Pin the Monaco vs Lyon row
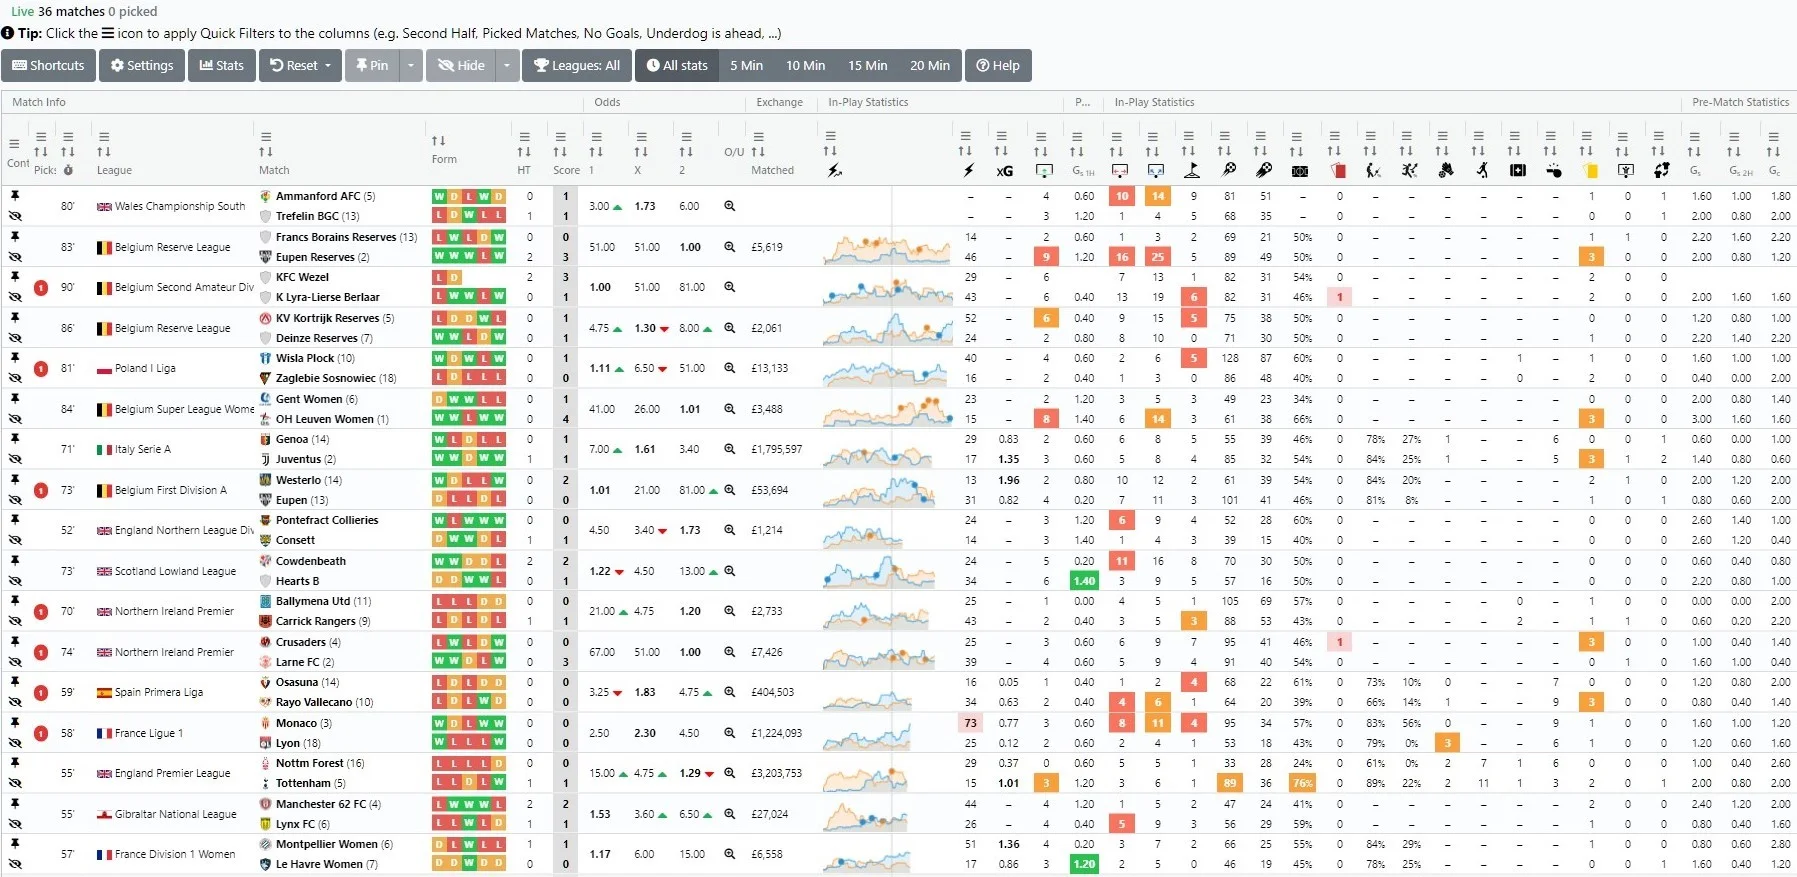Viewport: 1797px width, 877px height. tap(15, 723)
